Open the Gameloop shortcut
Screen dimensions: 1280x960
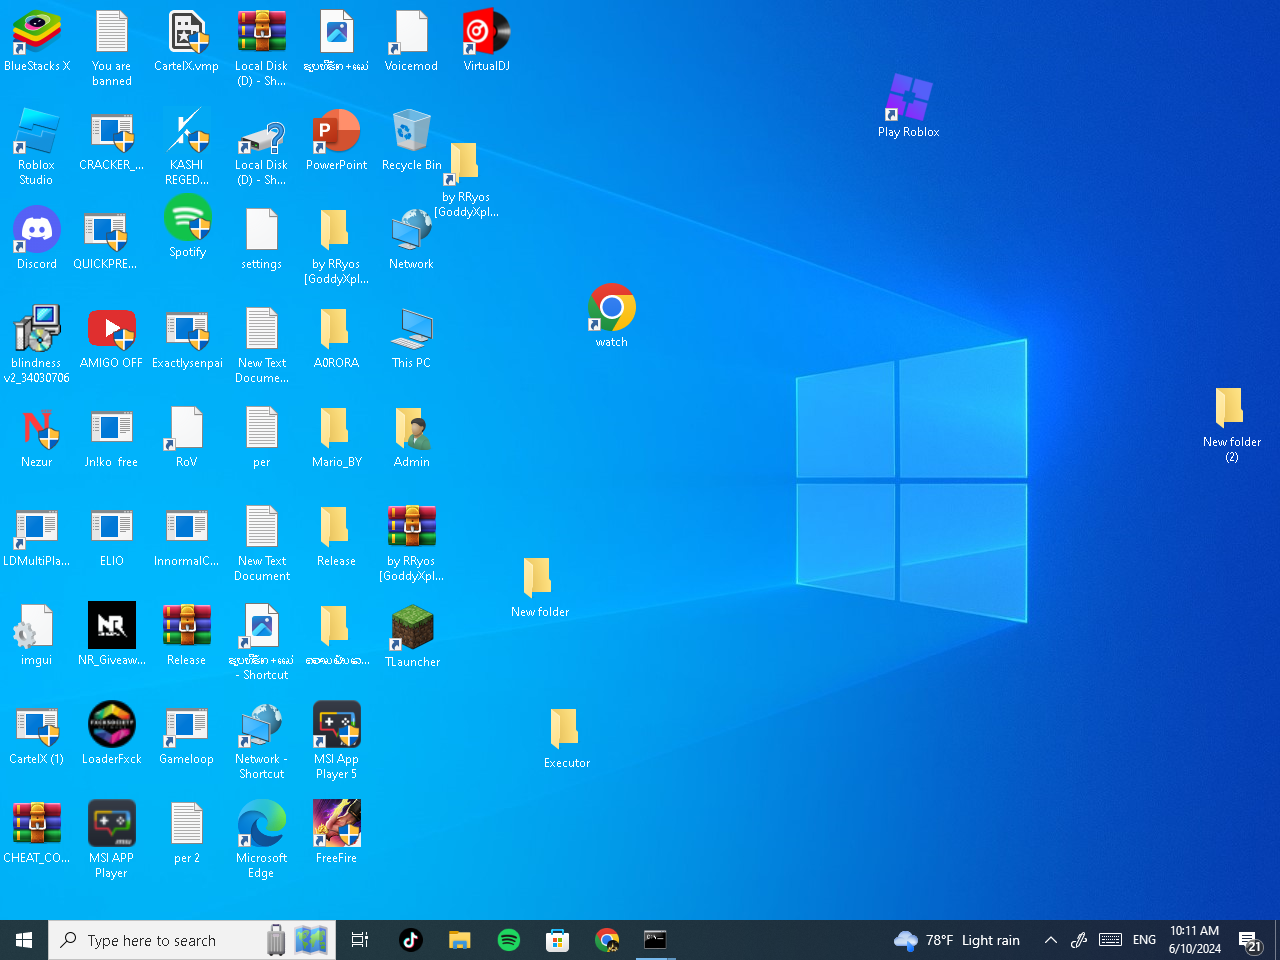pyautogui.click(x=187, y=735)
